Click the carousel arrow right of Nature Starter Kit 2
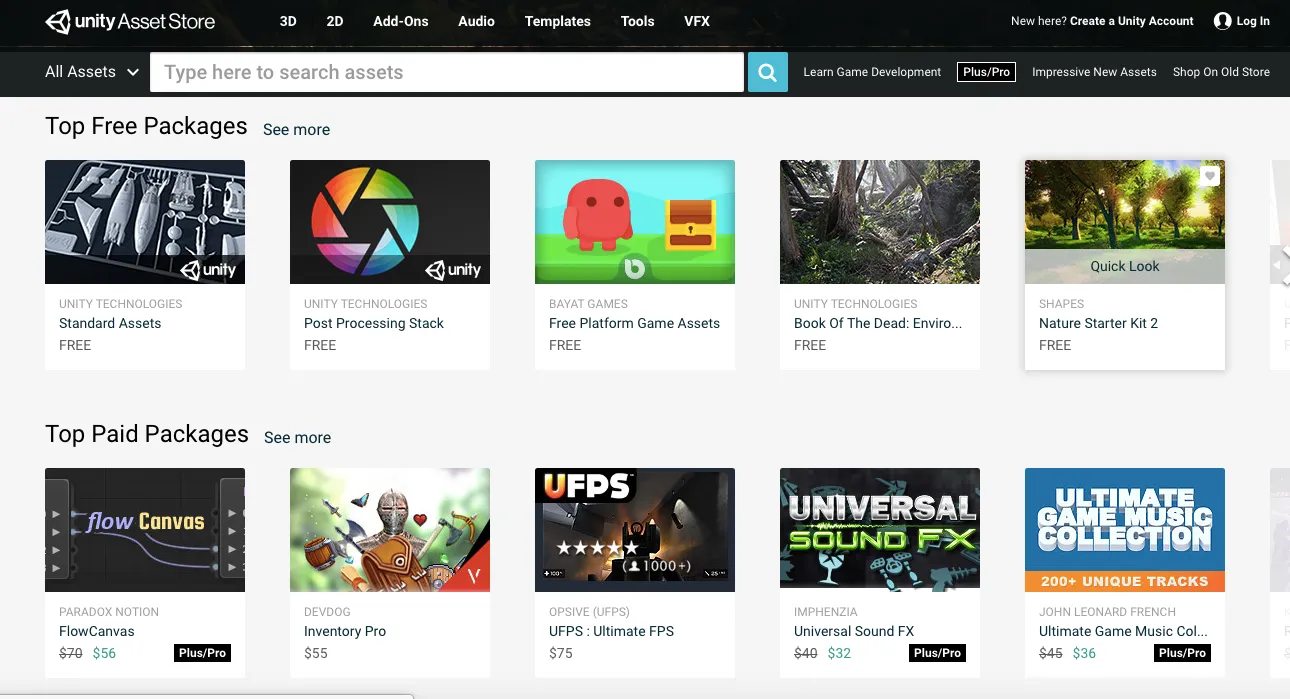This screenshot has width=1290, height=699. 1280,264
